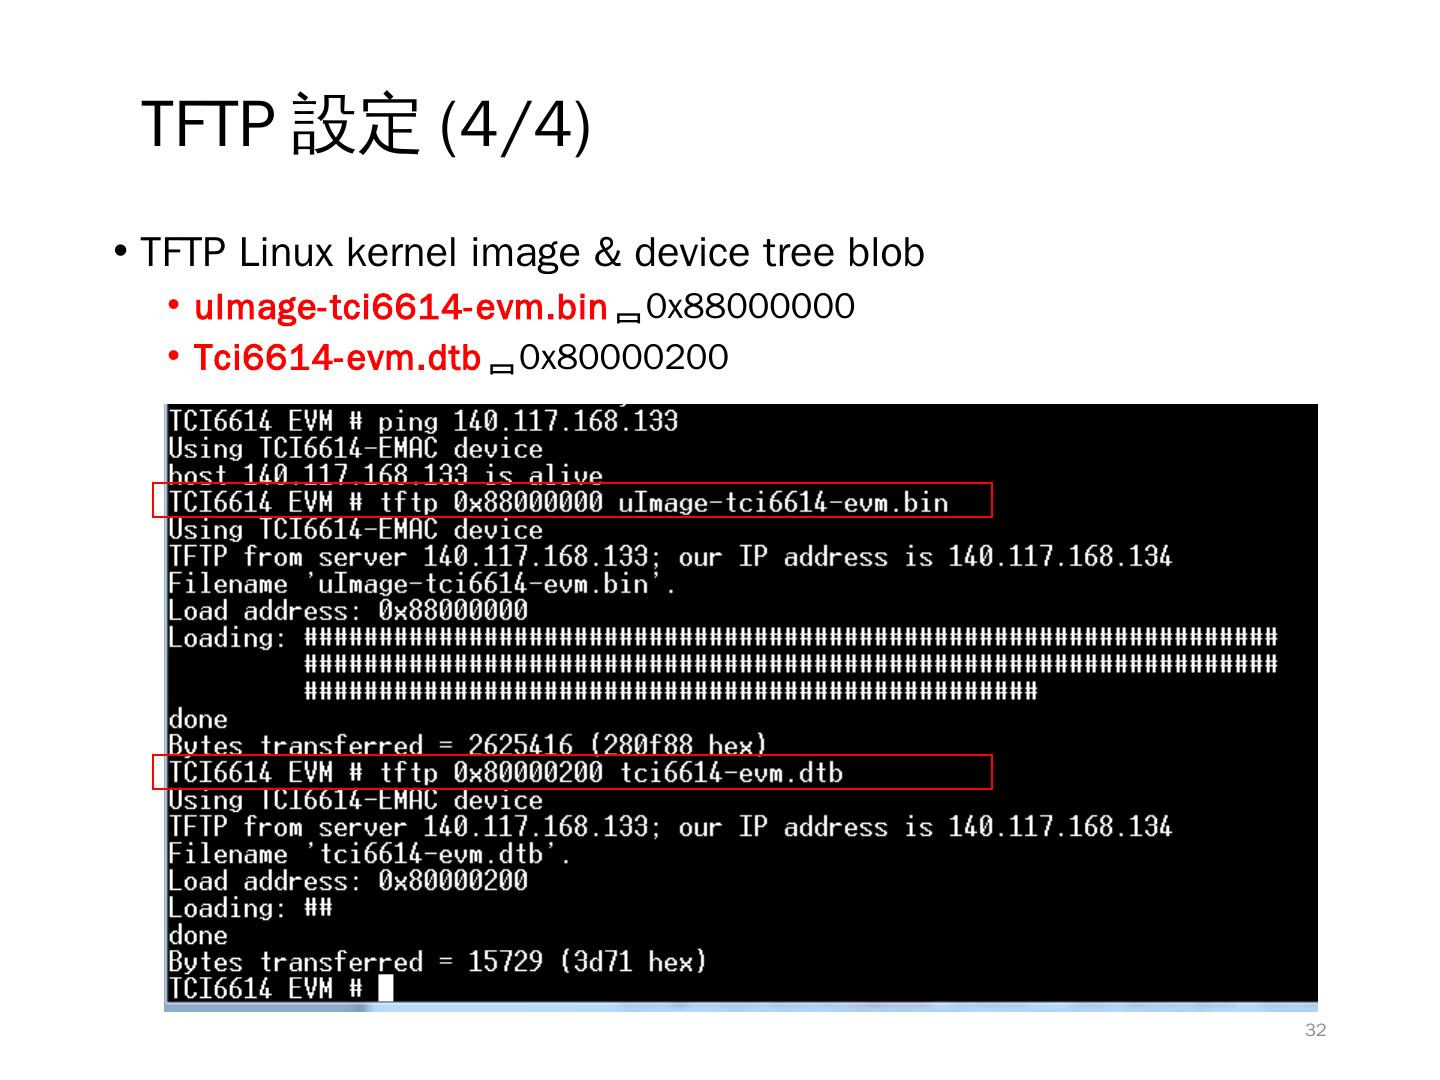
Task: Click the 'host 140.117.168.133 is alive' line
Action: coord(386,475)
